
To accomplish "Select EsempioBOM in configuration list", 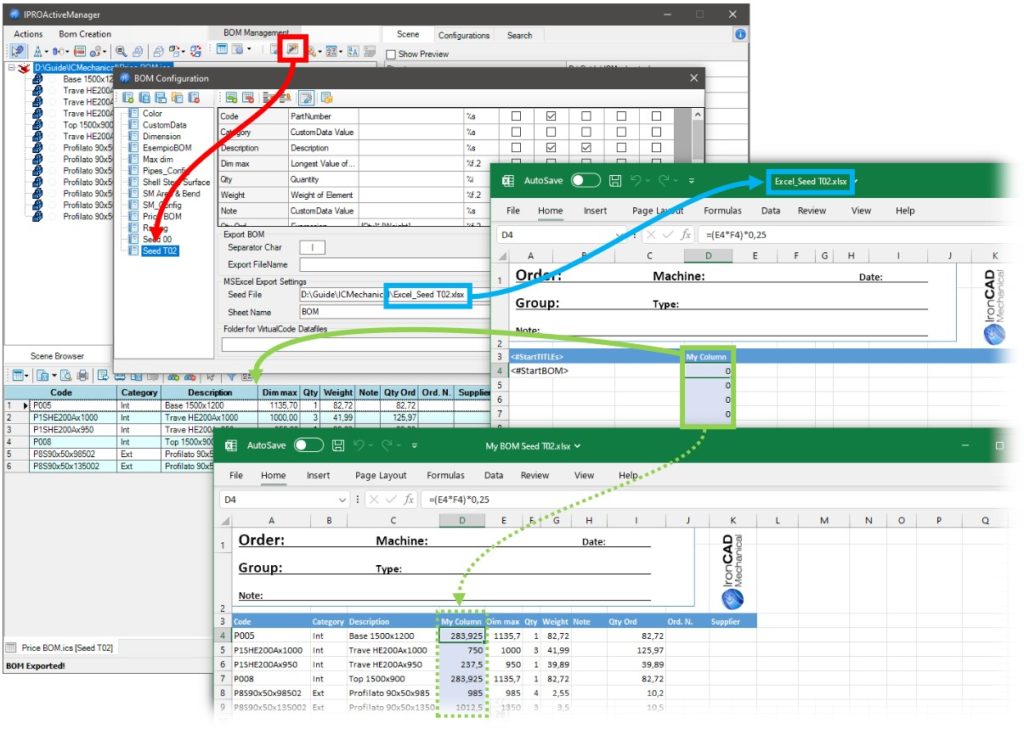I will [167, 148].
